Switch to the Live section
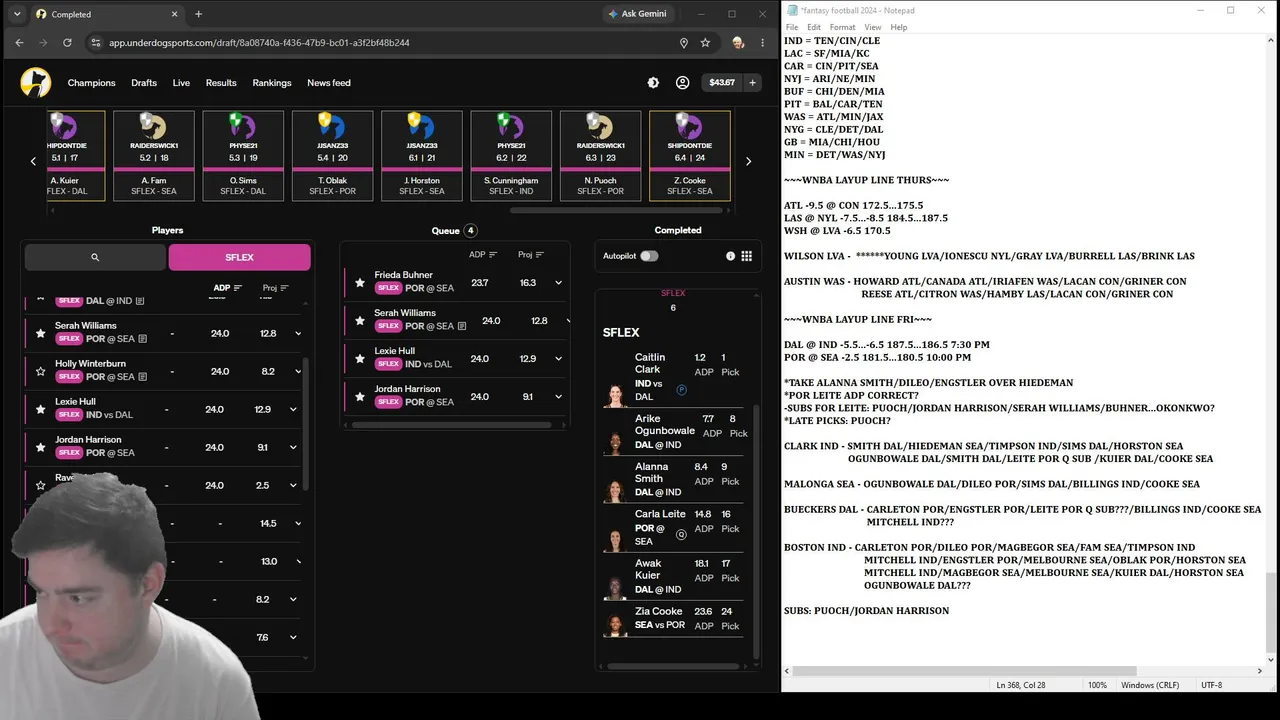Viewport: 1280px width, 720px height. (x=181, y=83)
